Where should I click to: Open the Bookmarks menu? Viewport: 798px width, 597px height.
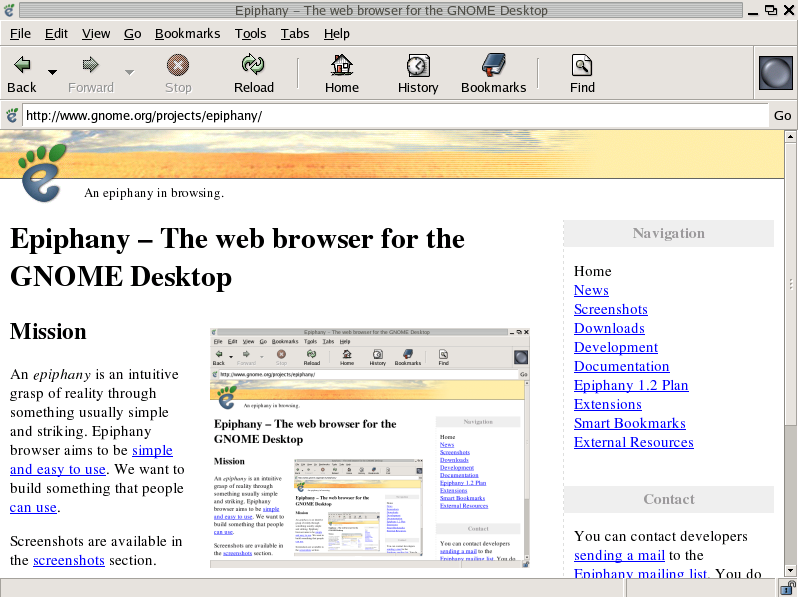pos(187,33)
